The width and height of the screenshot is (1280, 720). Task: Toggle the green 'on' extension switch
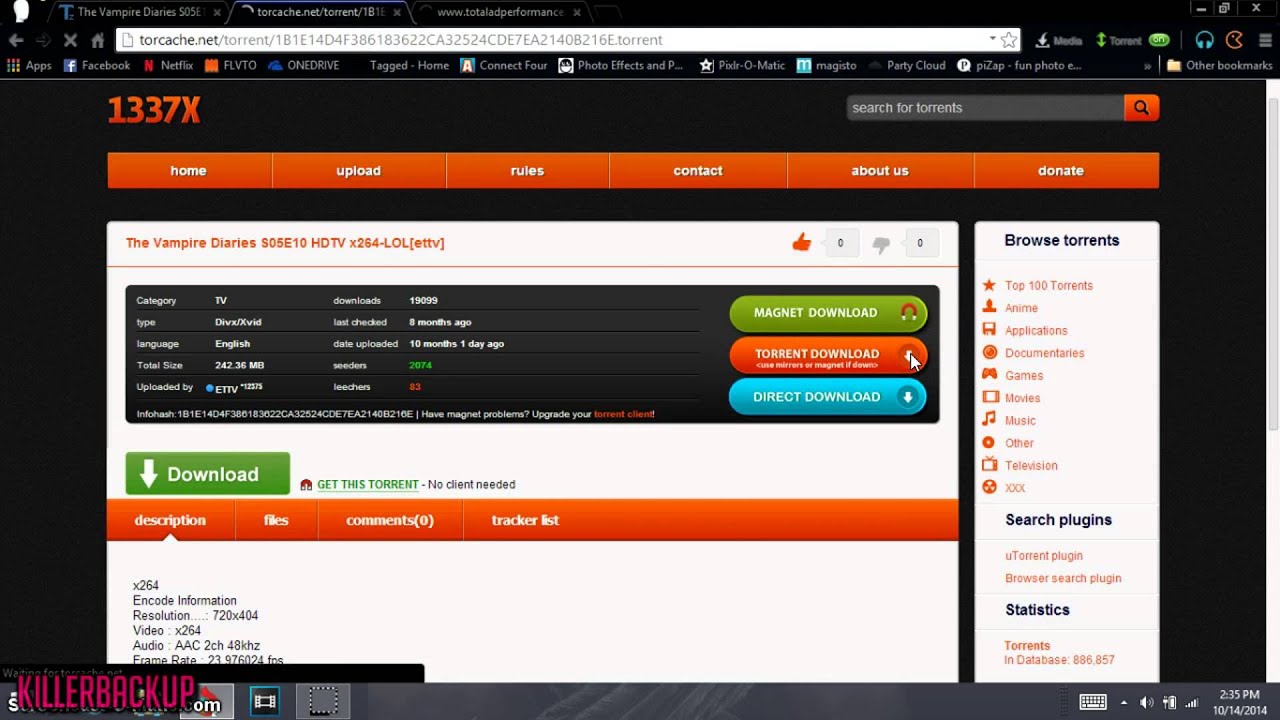tap(1159, 40)
